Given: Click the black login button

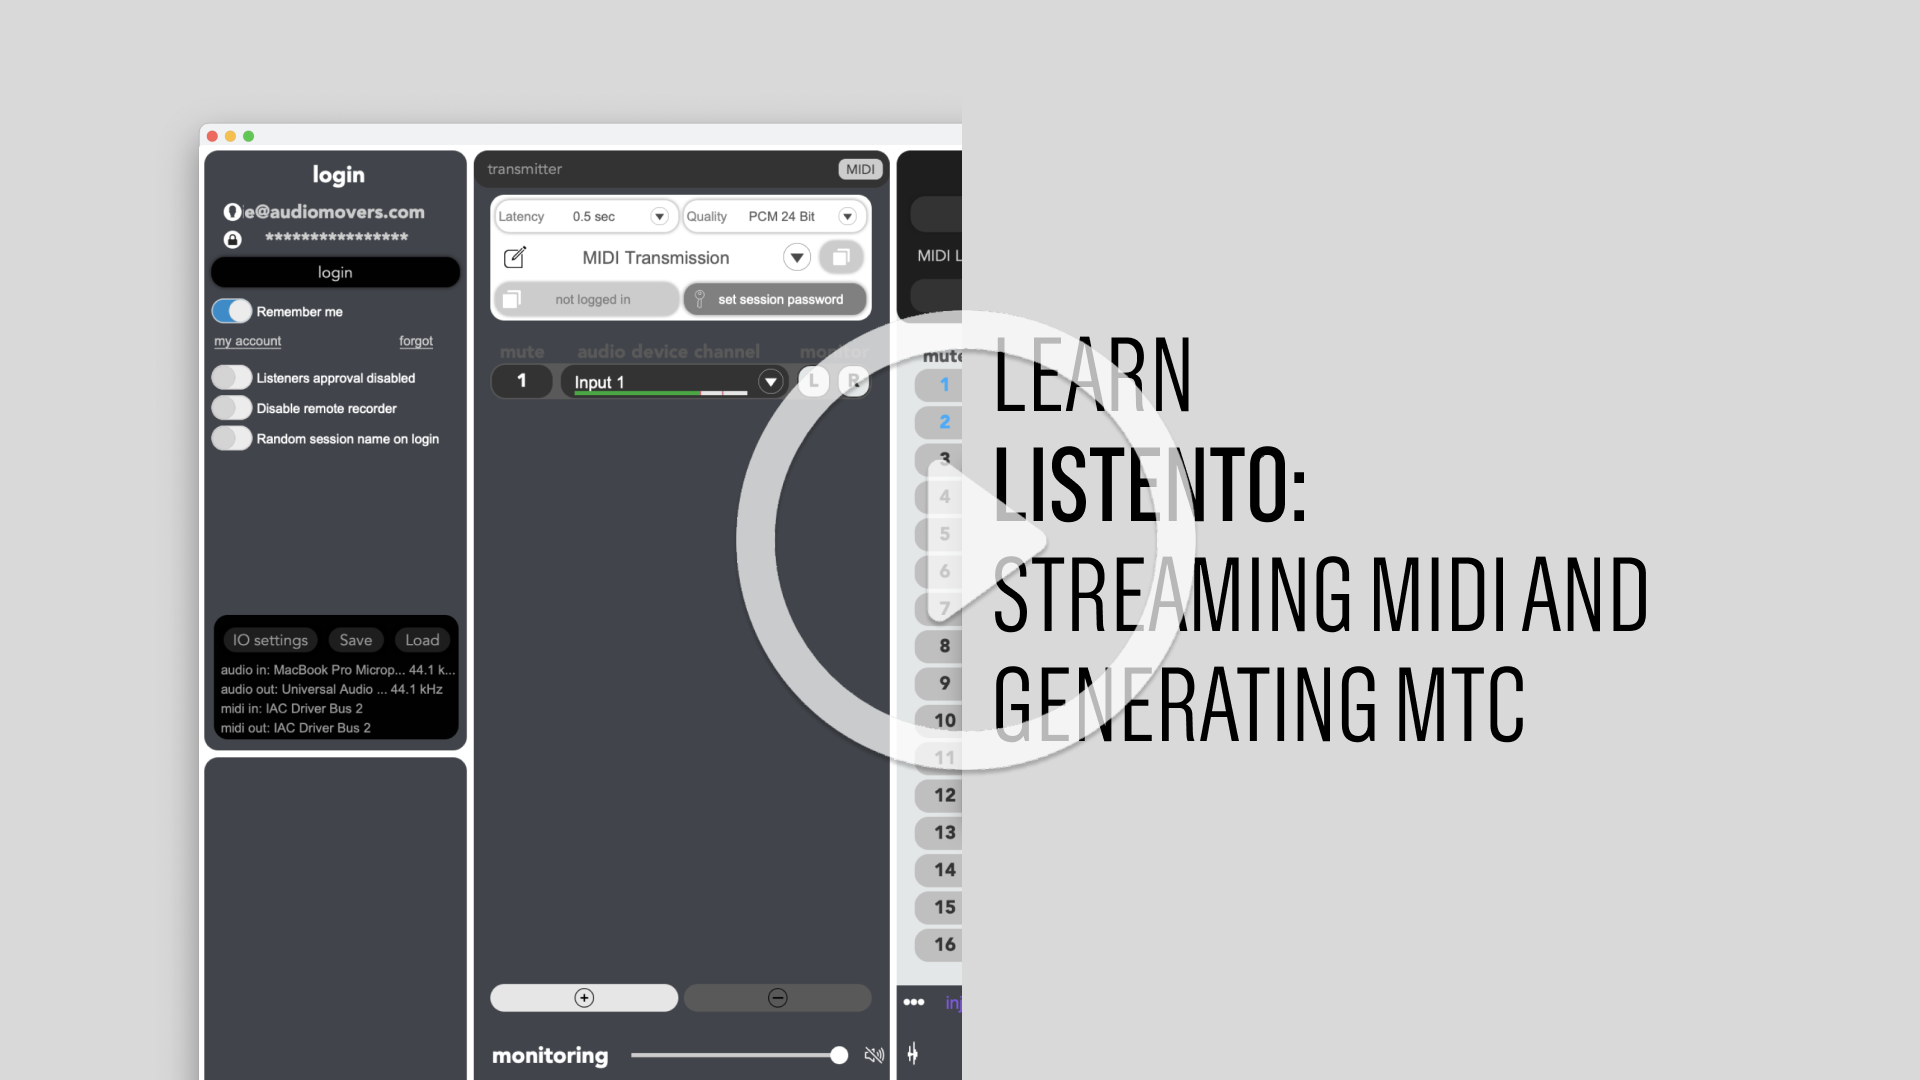Looking at the screenshot, I should 335,272.
